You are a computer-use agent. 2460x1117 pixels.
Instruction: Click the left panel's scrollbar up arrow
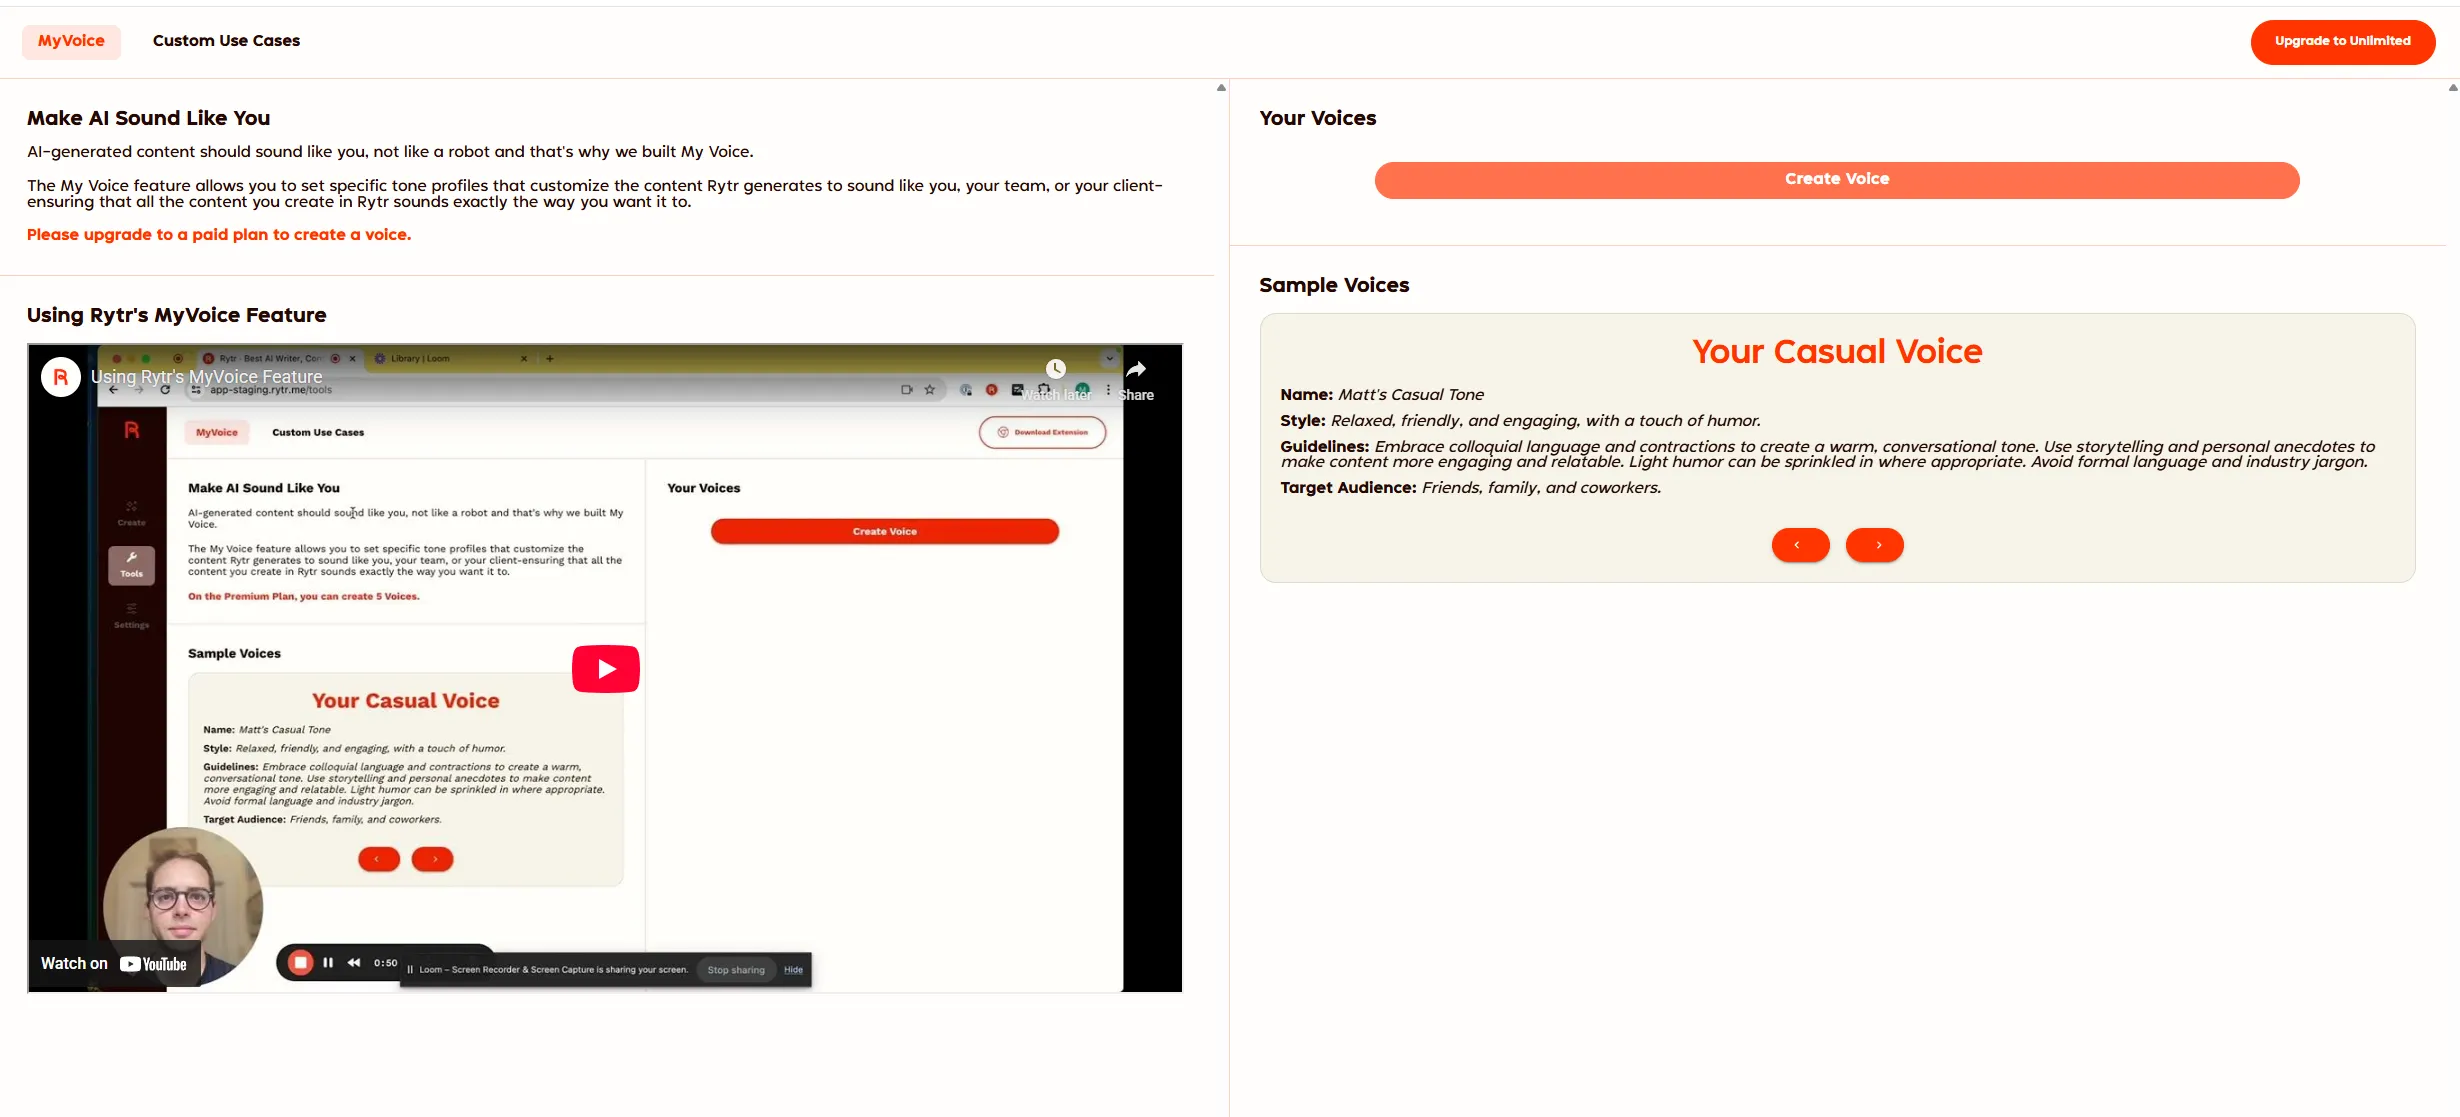(x=1221, y=88)
